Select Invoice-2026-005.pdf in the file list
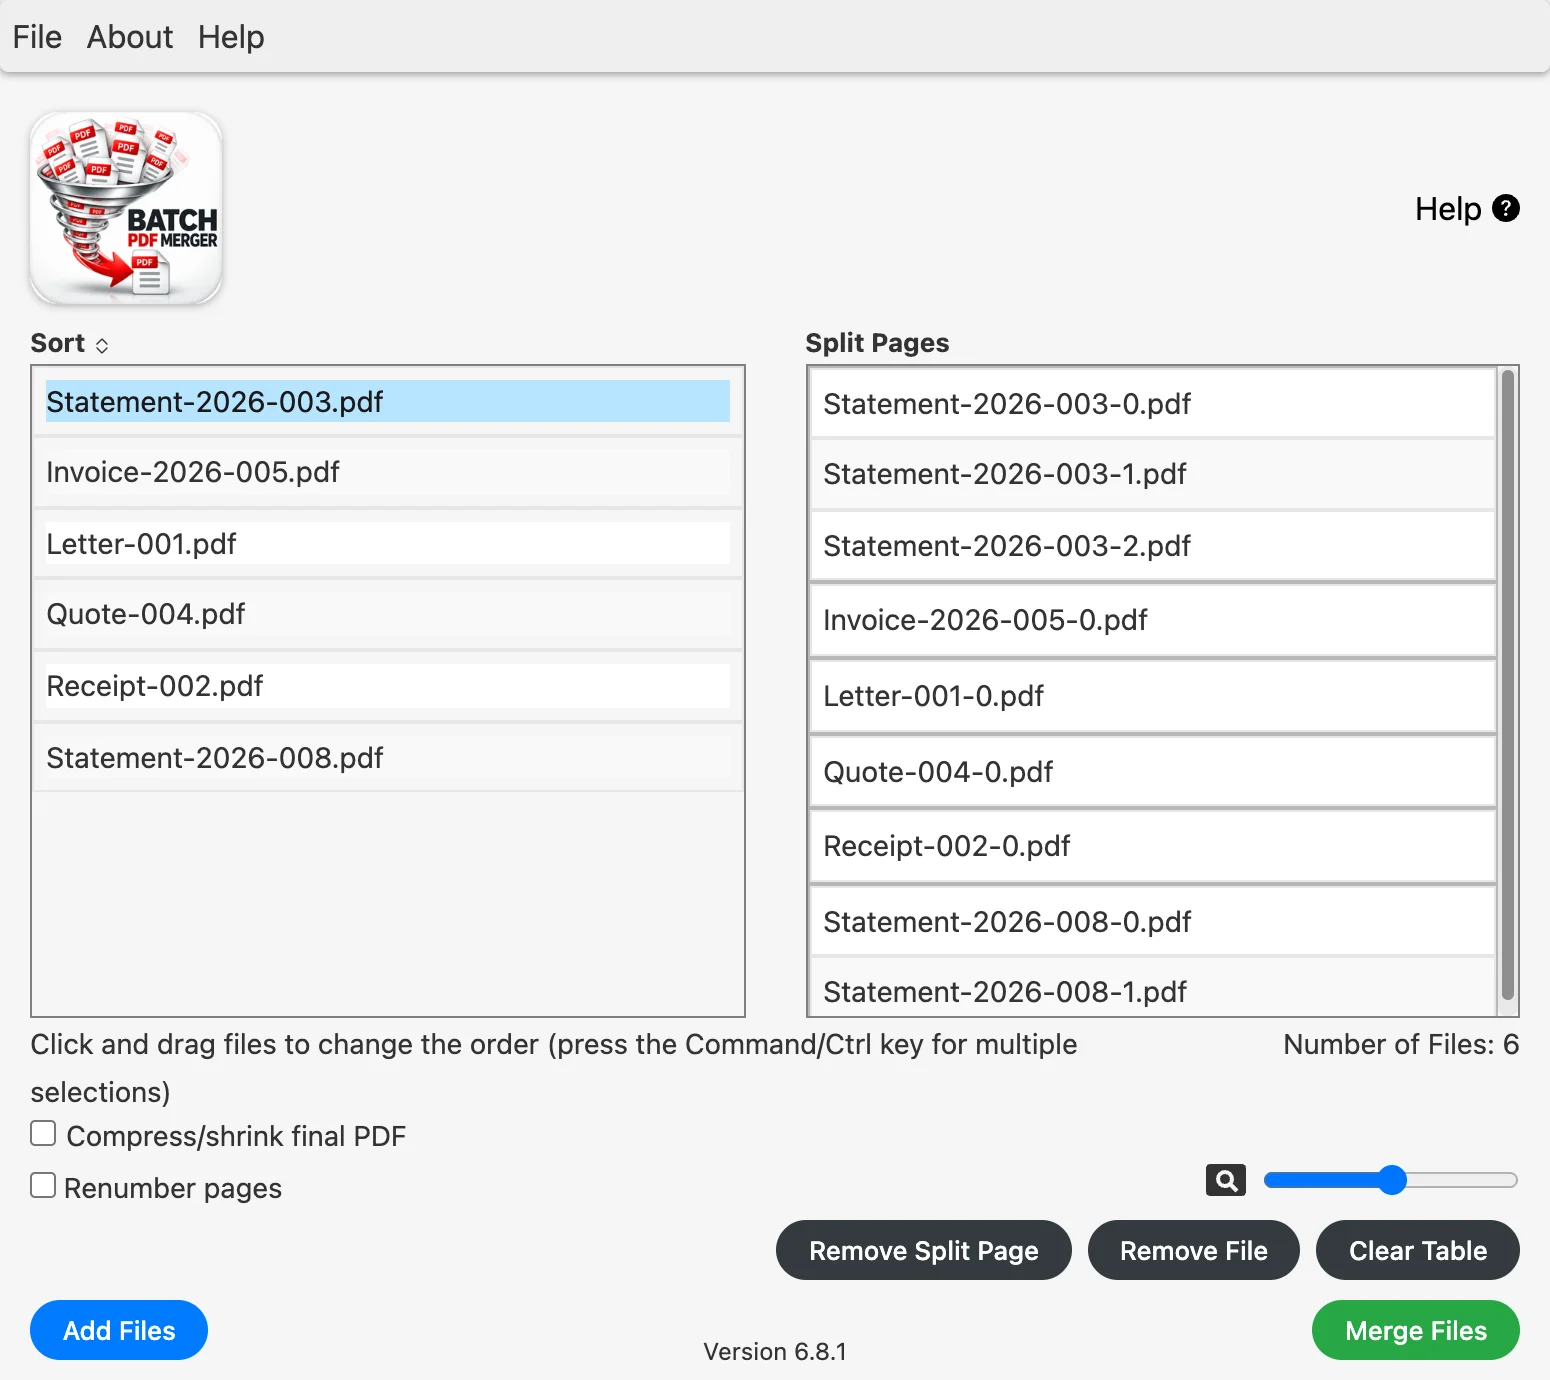The image size is (1550, 1380). pyautogui.click(x=388, y=472)
